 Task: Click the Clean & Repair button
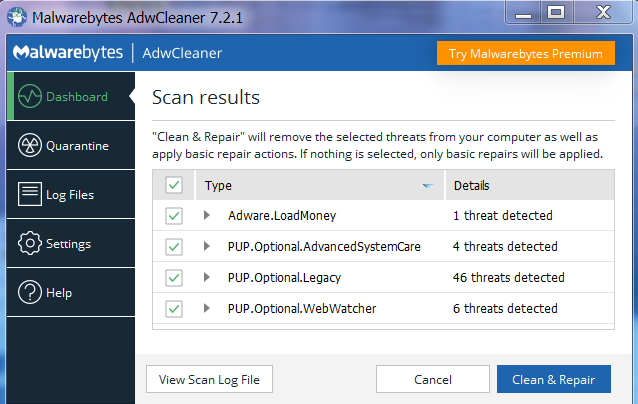[554, 379]
